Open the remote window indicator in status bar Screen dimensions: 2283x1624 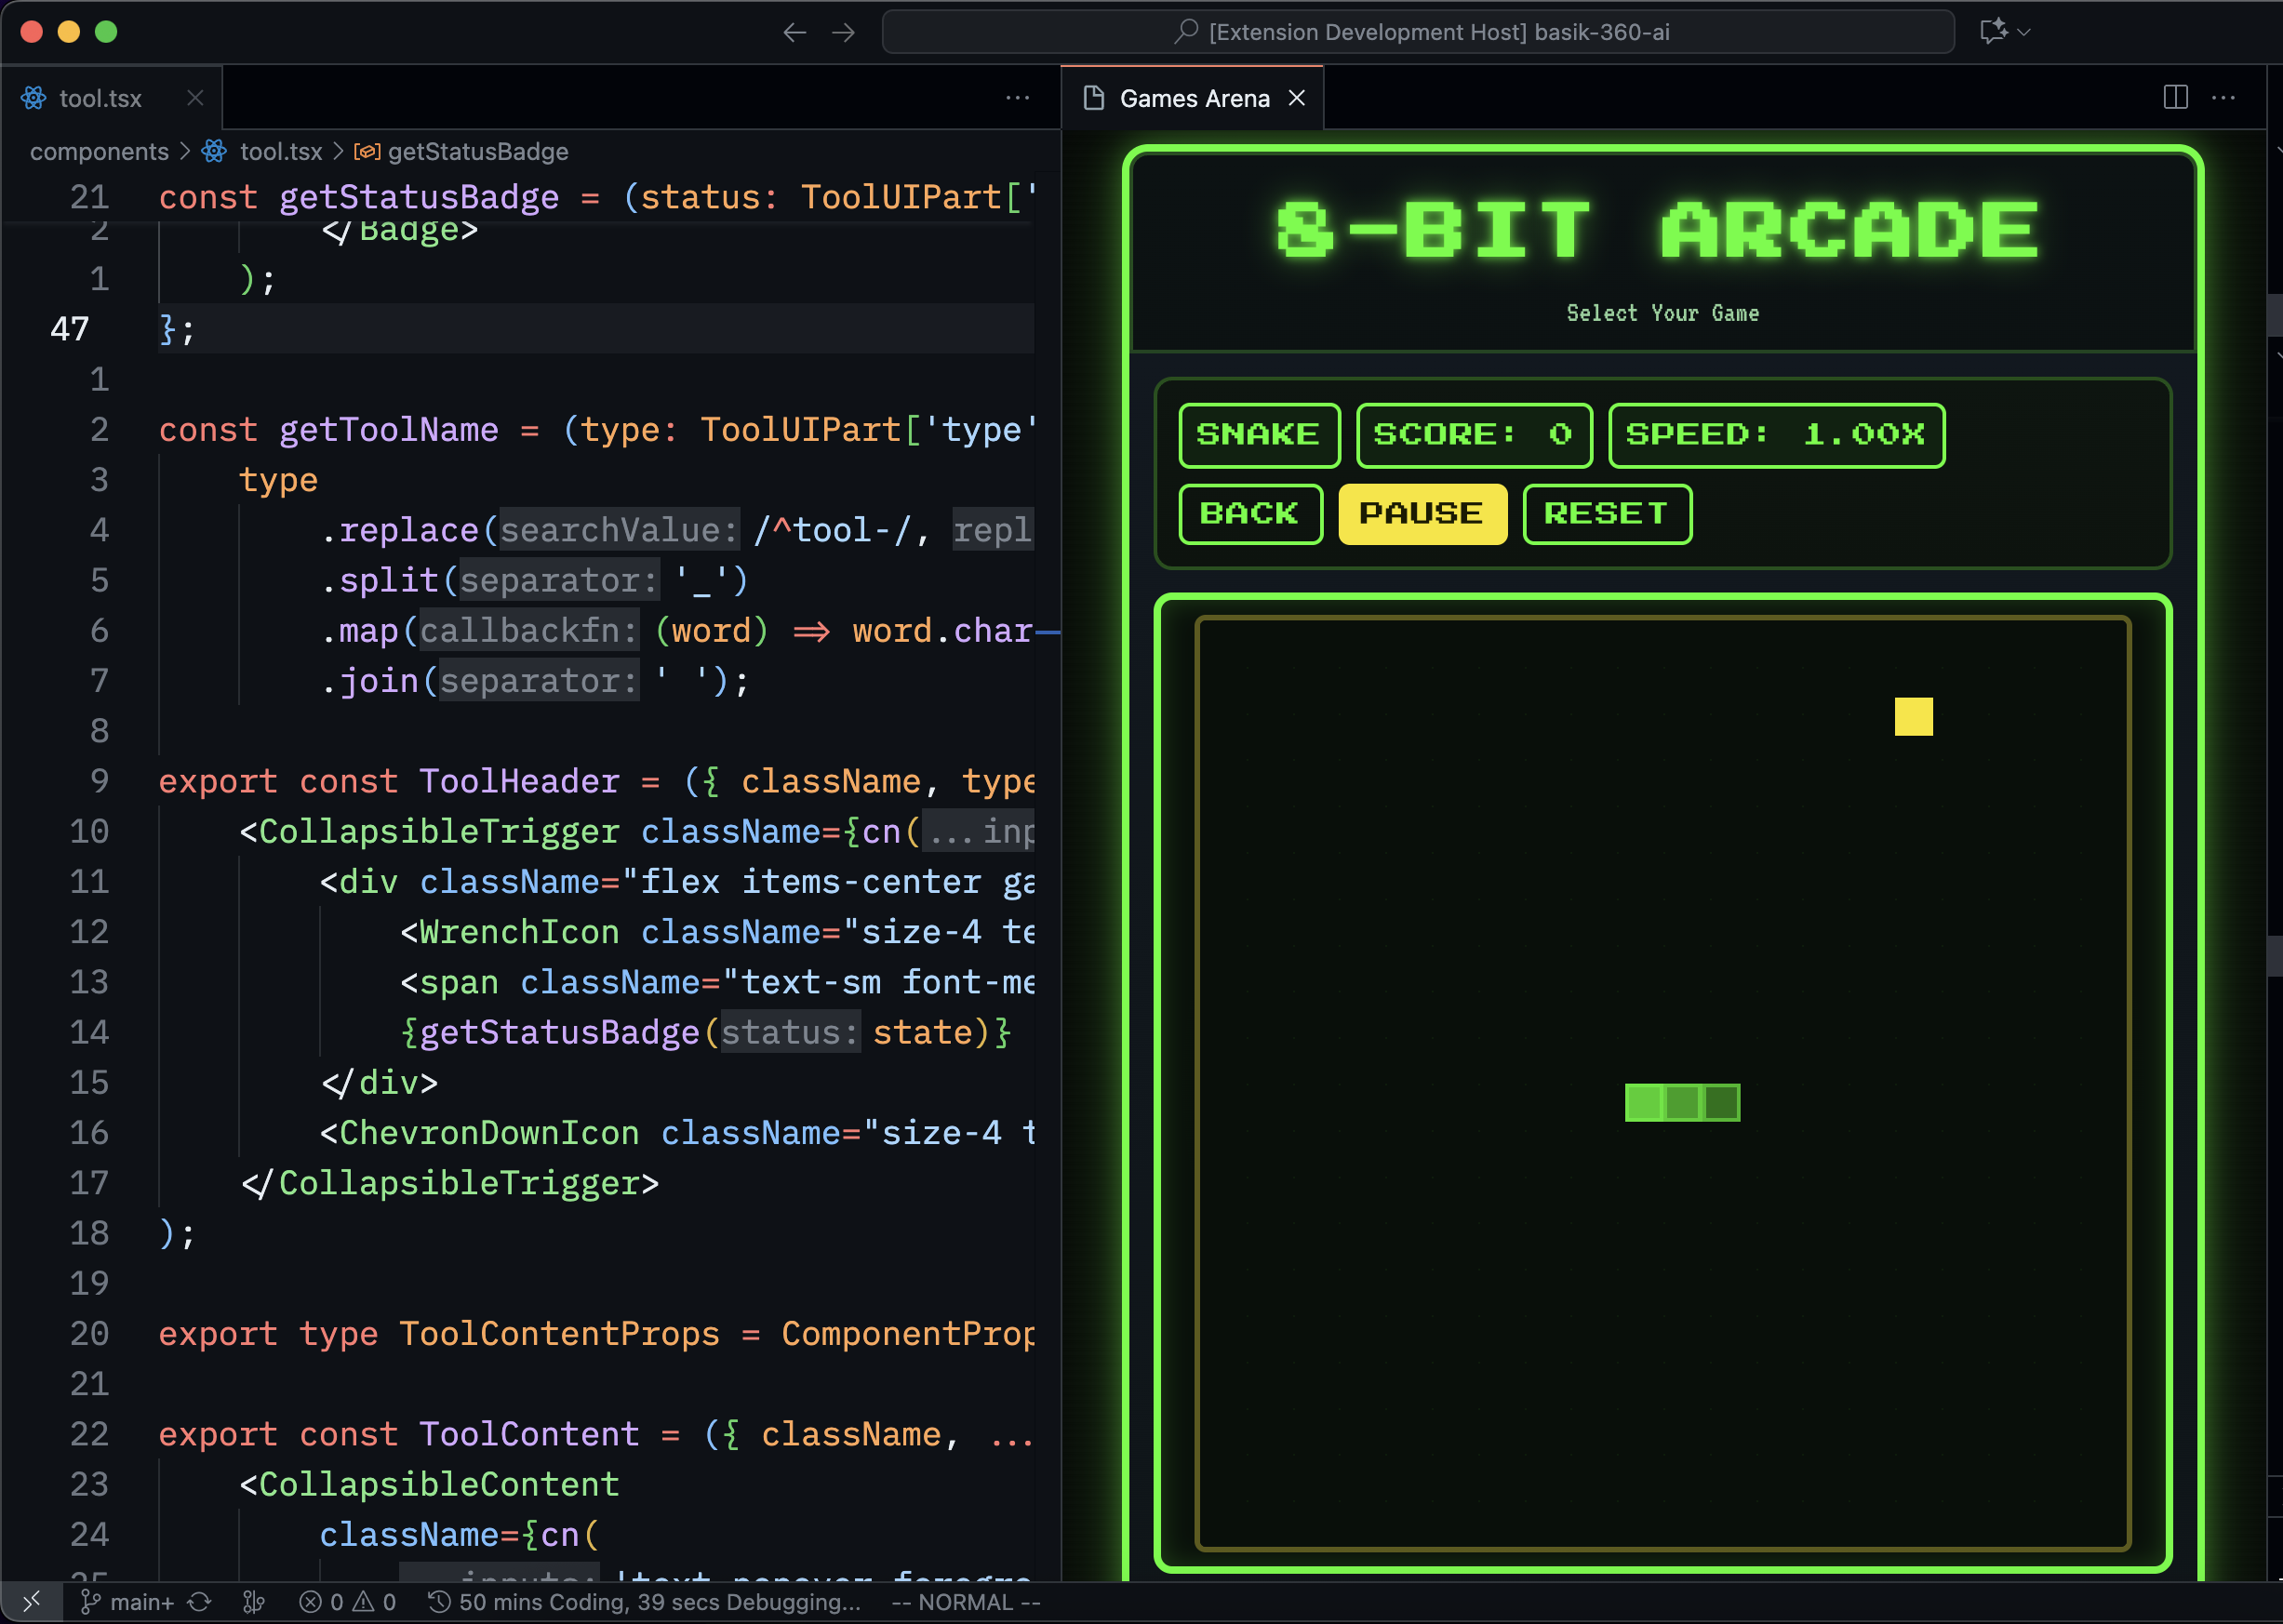point(30,1601)
